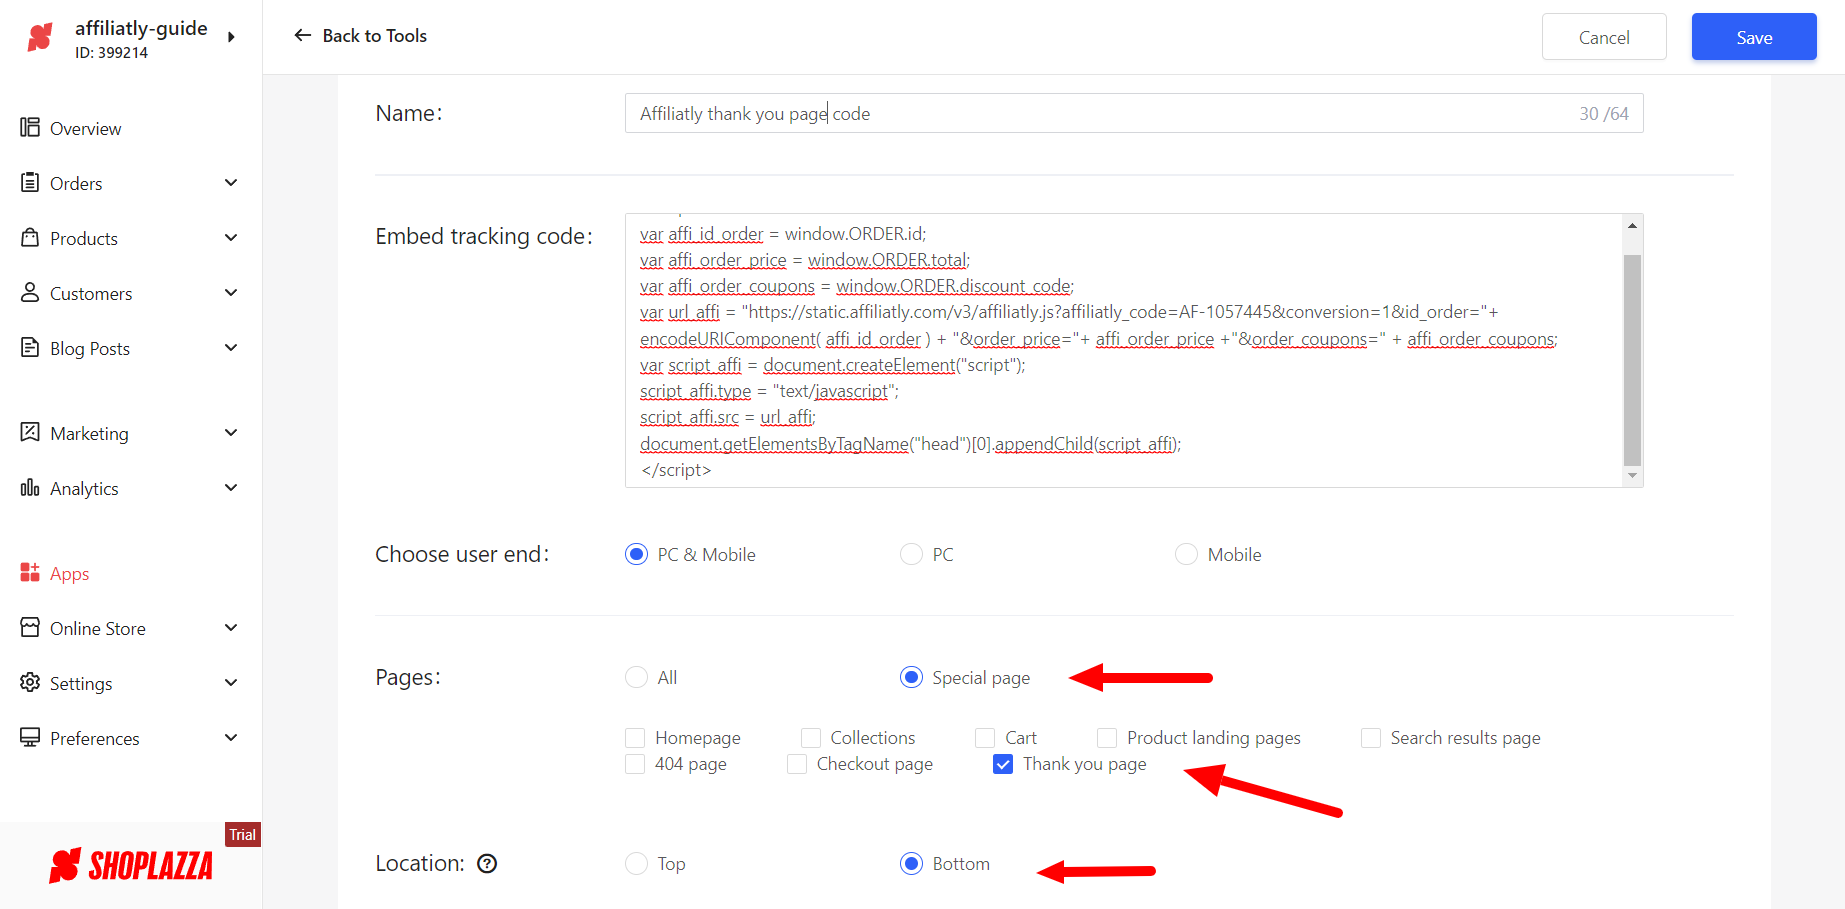Click the Analytics bar chart icon

(x=30, y=487)
